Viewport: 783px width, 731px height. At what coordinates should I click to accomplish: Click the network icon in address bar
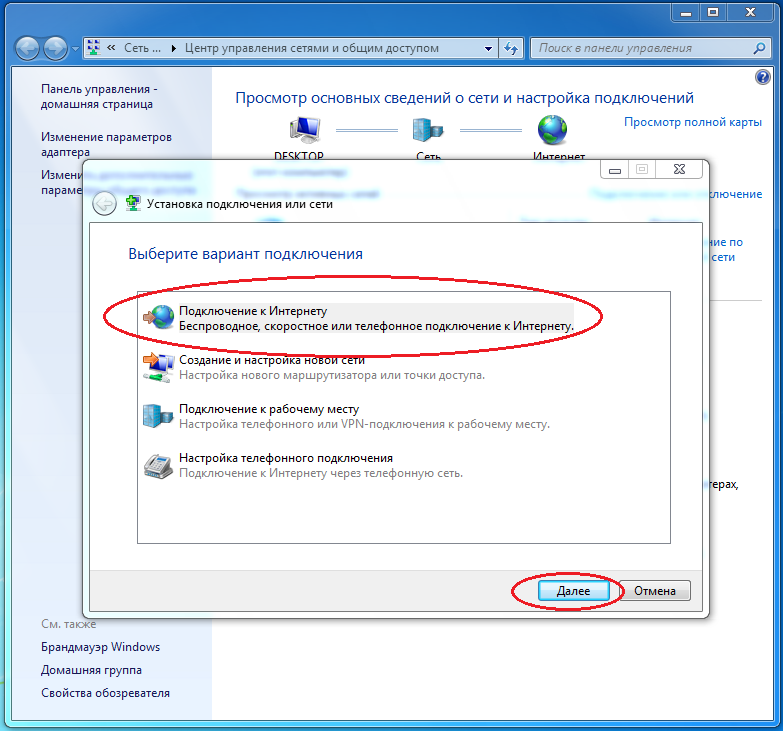[x=93, y=48]
